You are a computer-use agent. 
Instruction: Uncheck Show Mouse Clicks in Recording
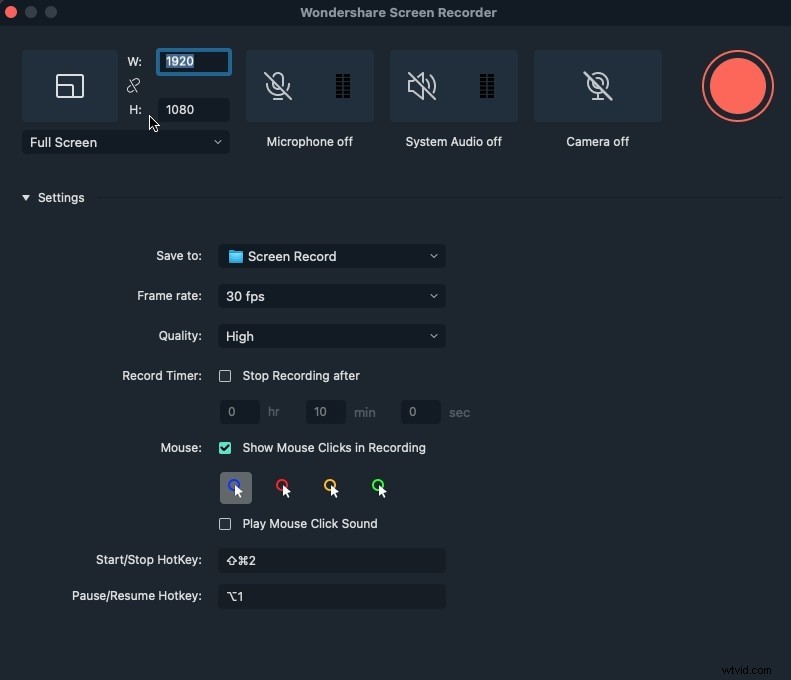tap(225, 448)
